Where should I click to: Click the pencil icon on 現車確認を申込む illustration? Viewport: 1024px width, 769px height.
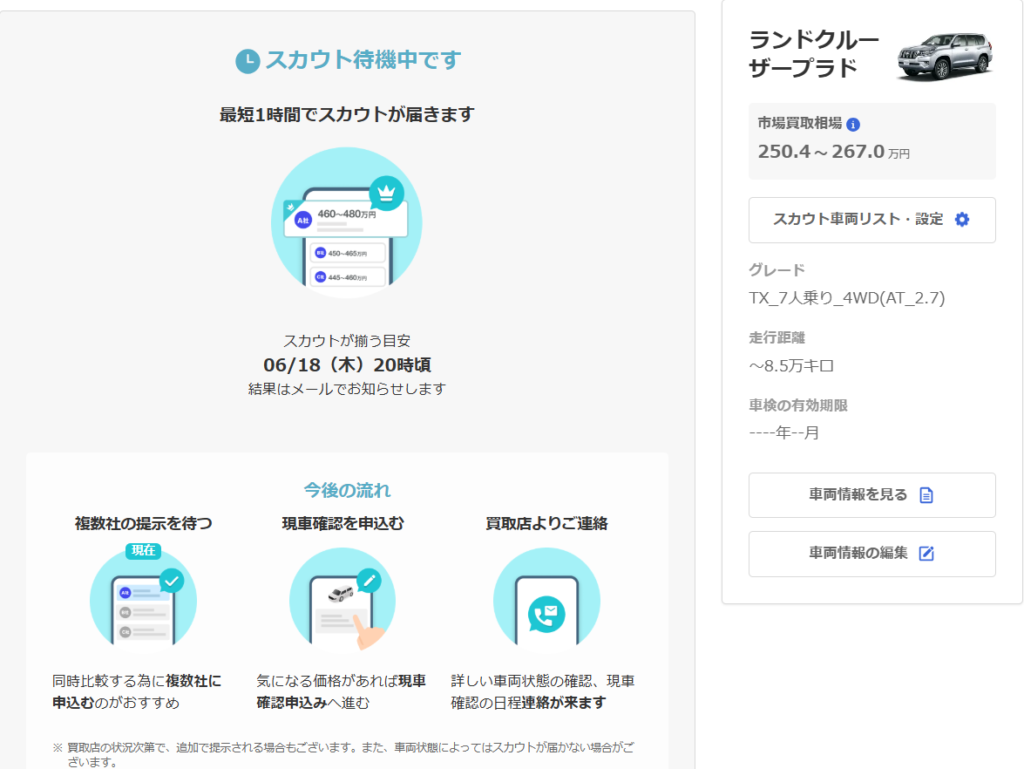pos(369,580)
